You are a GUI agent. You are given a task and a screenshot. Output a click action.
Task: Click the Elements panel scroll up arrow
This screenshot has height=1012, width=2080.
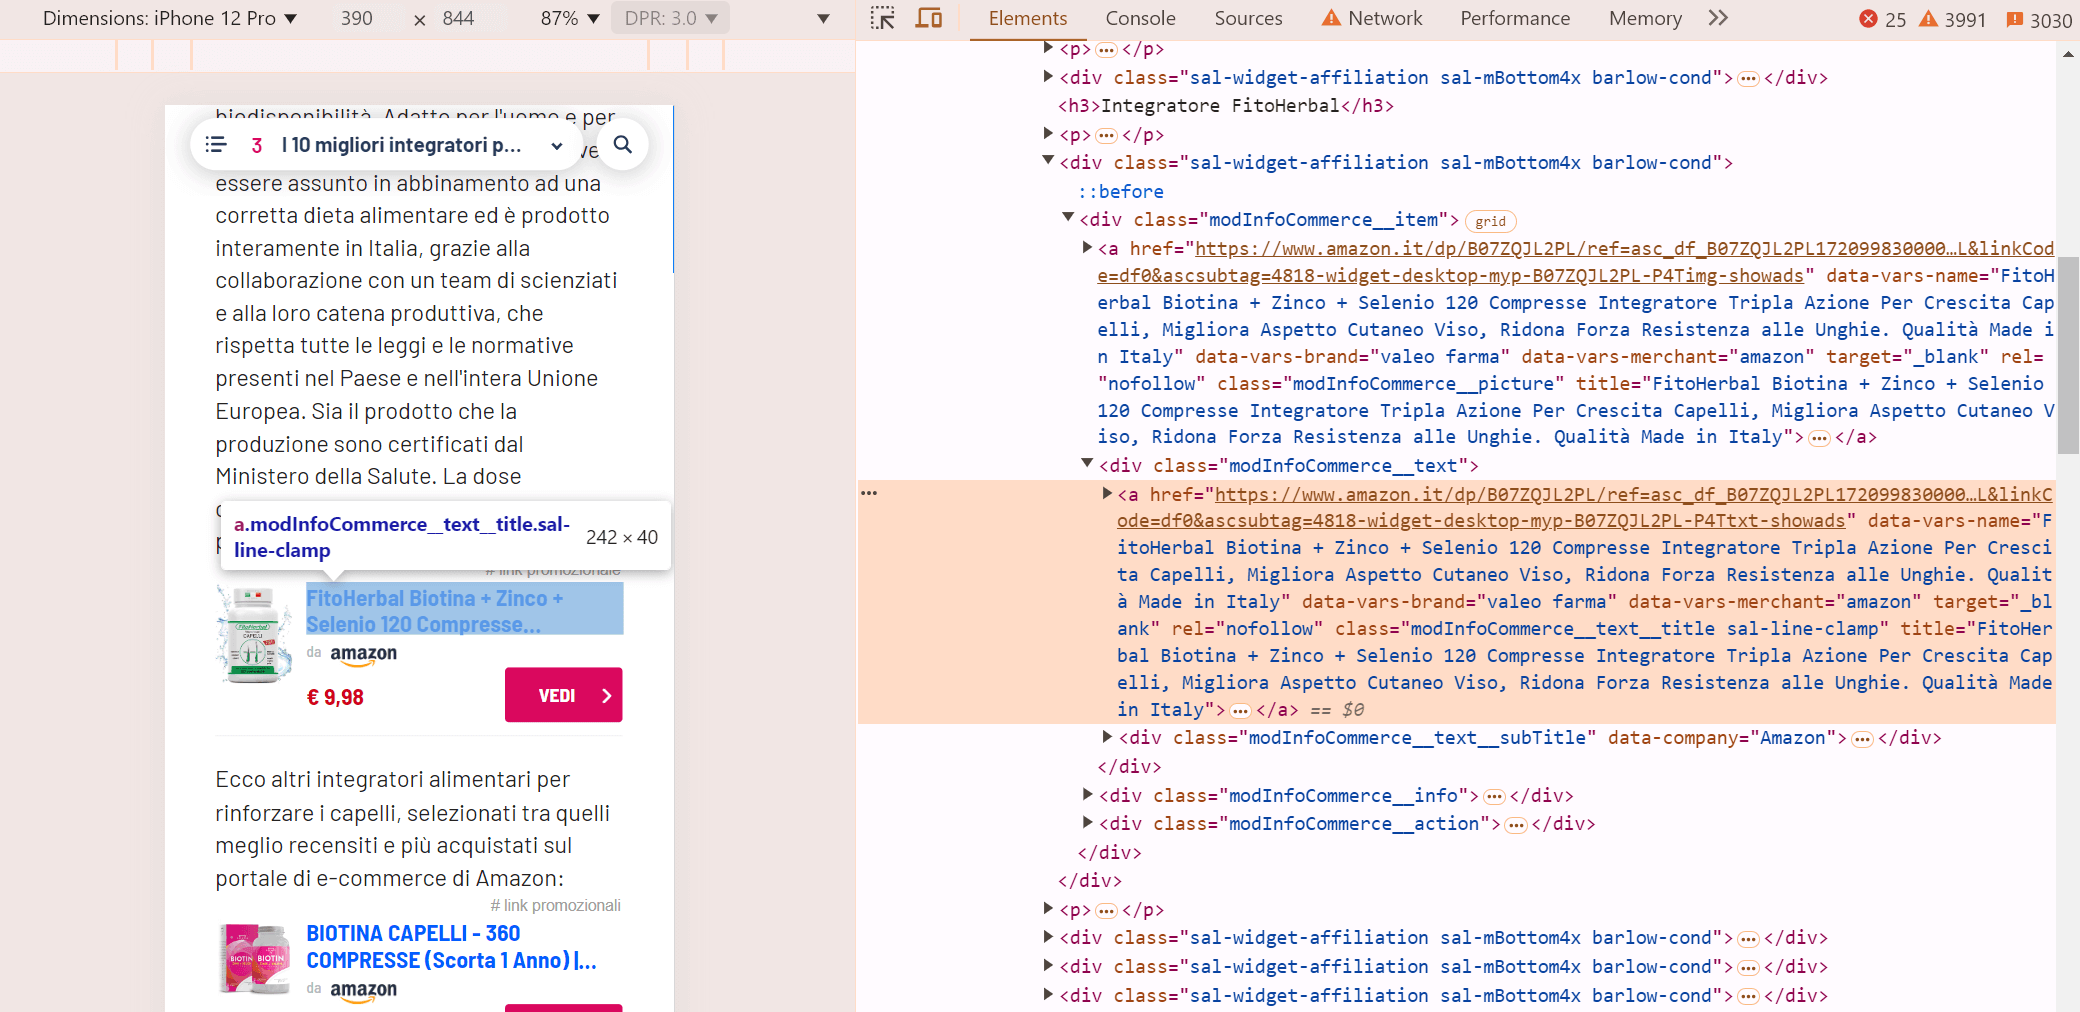click(2068, 54)
